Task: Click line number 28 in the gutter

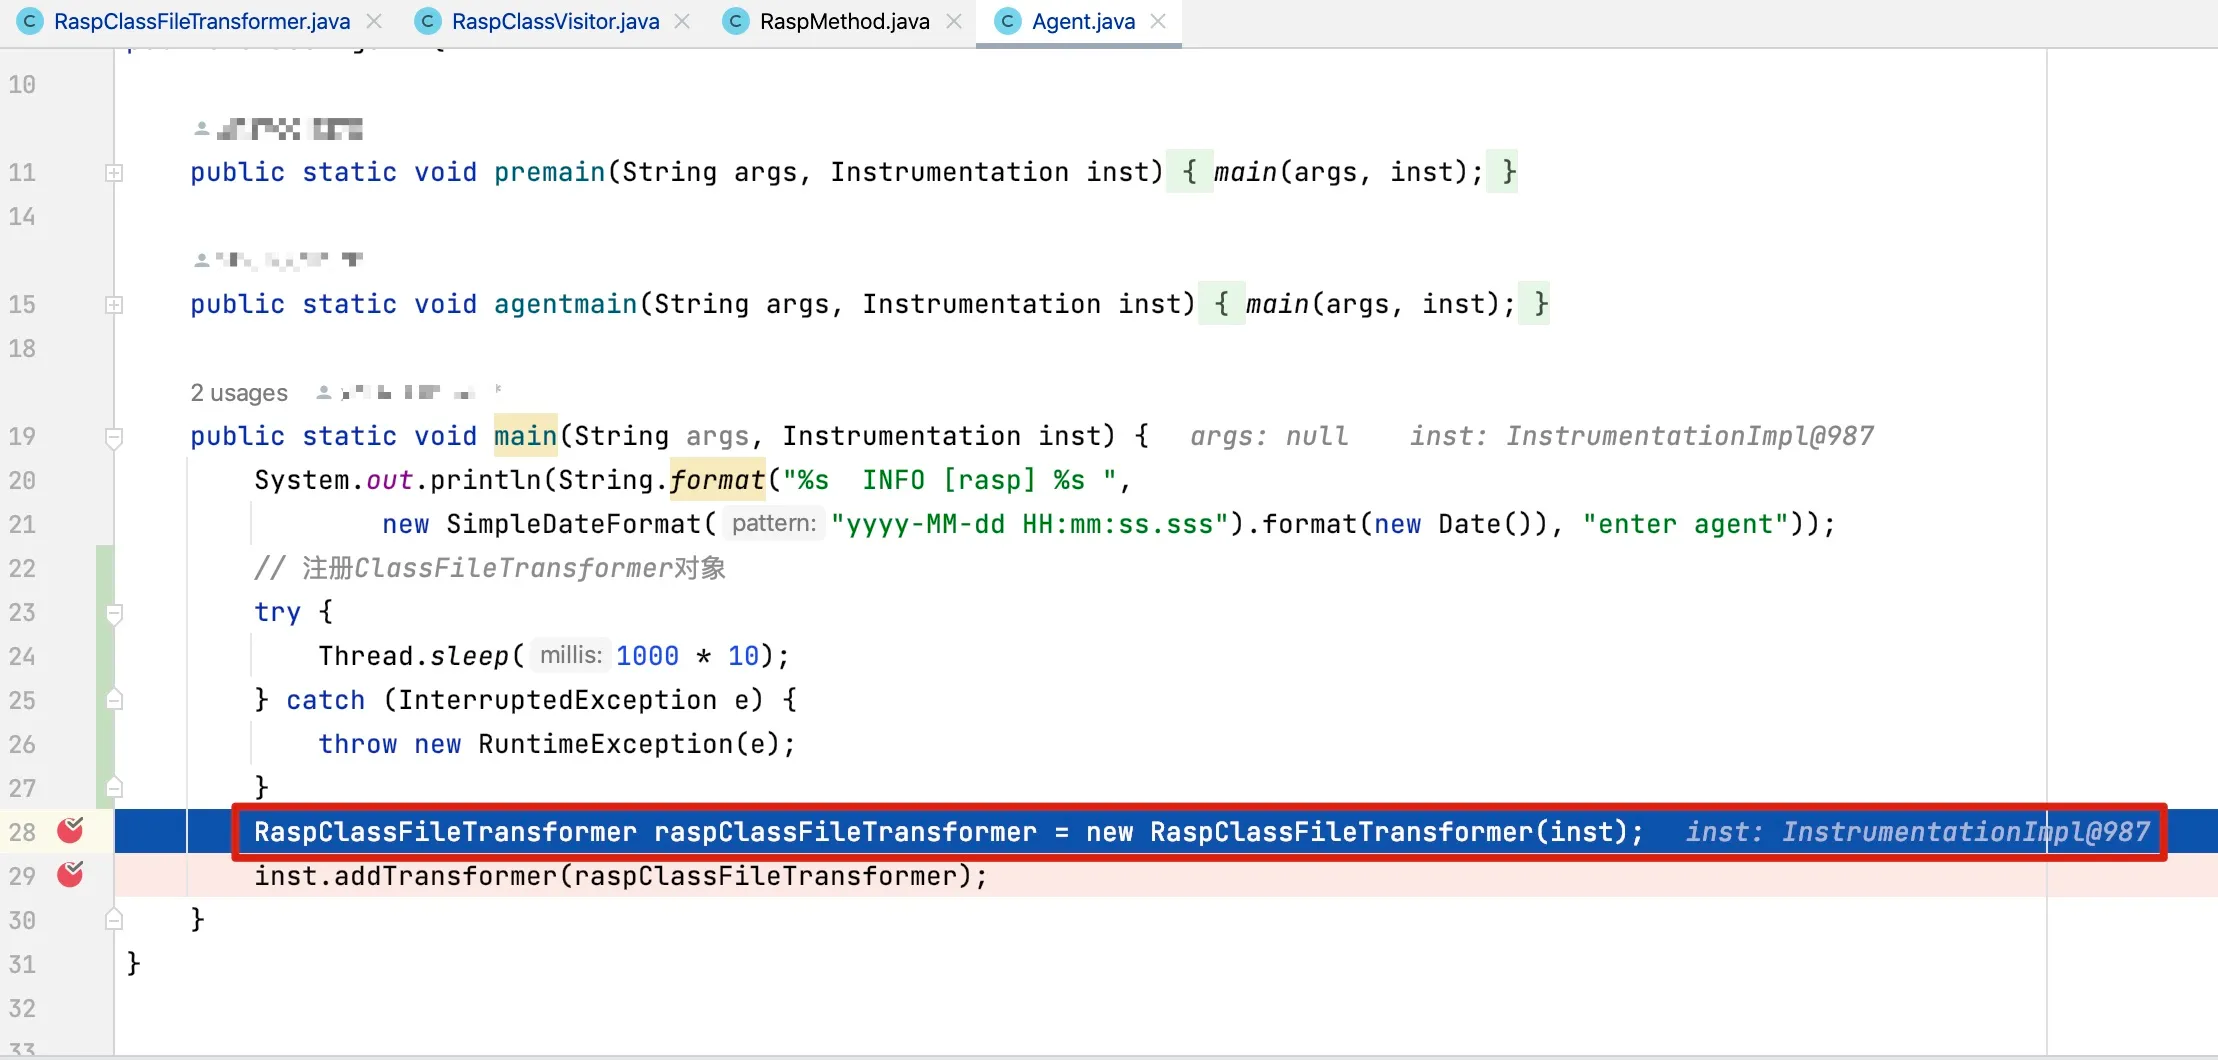Action: point(22,832)
